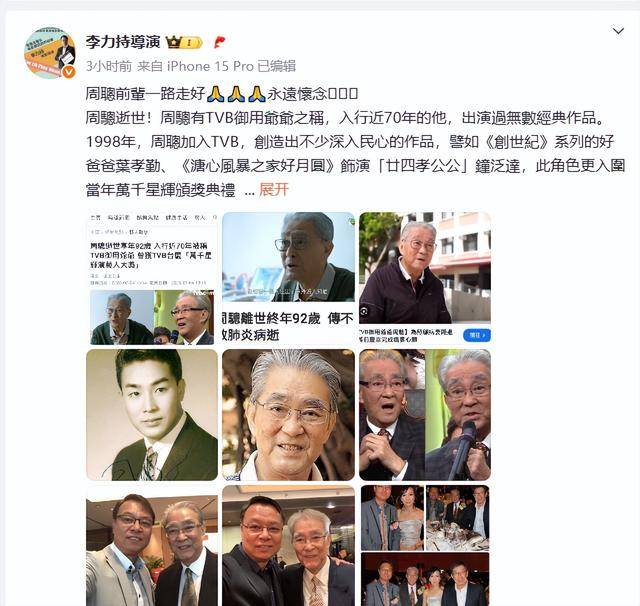Expand full post text via 展开
640x606 pixels.
click(274, 190)
